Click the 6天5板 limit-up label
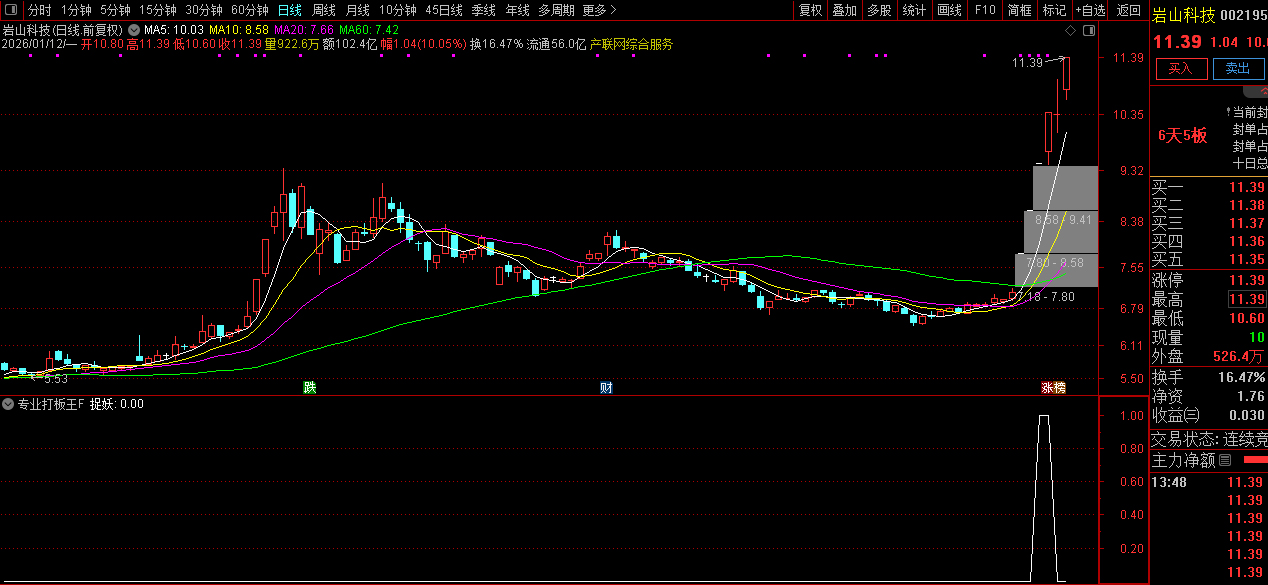This screenshot has height=585, width=1268. [x=1183, y=135]
